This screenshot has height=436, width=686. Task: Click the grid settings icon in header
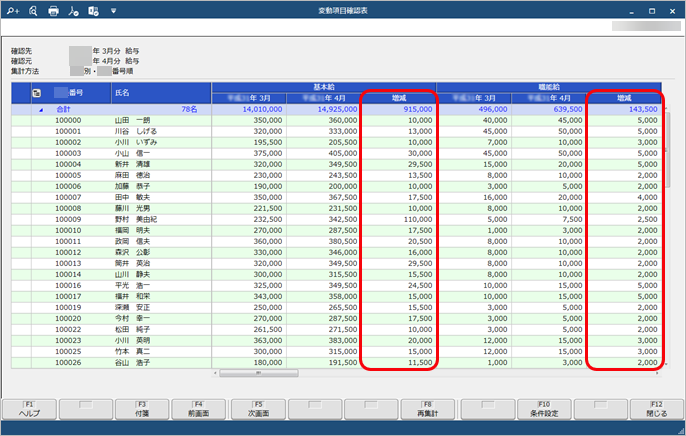click(36, 92)
